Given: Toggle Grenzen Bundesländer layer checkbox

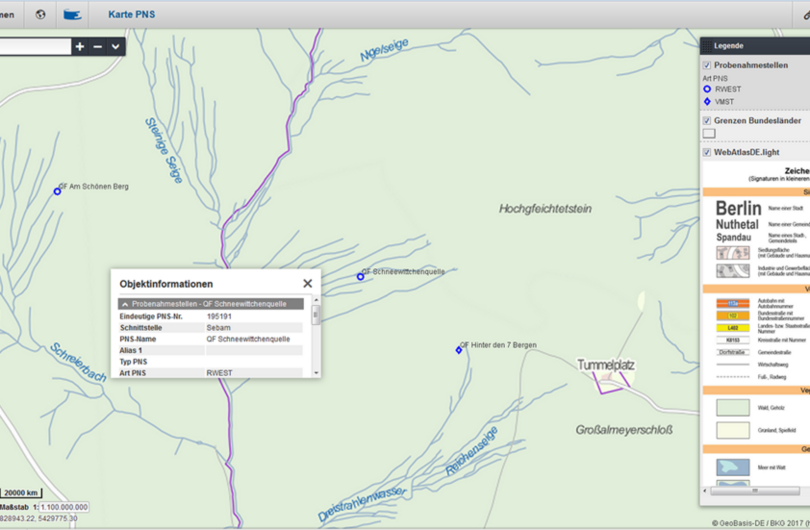Looking at the screenshot, I should 707,121.
